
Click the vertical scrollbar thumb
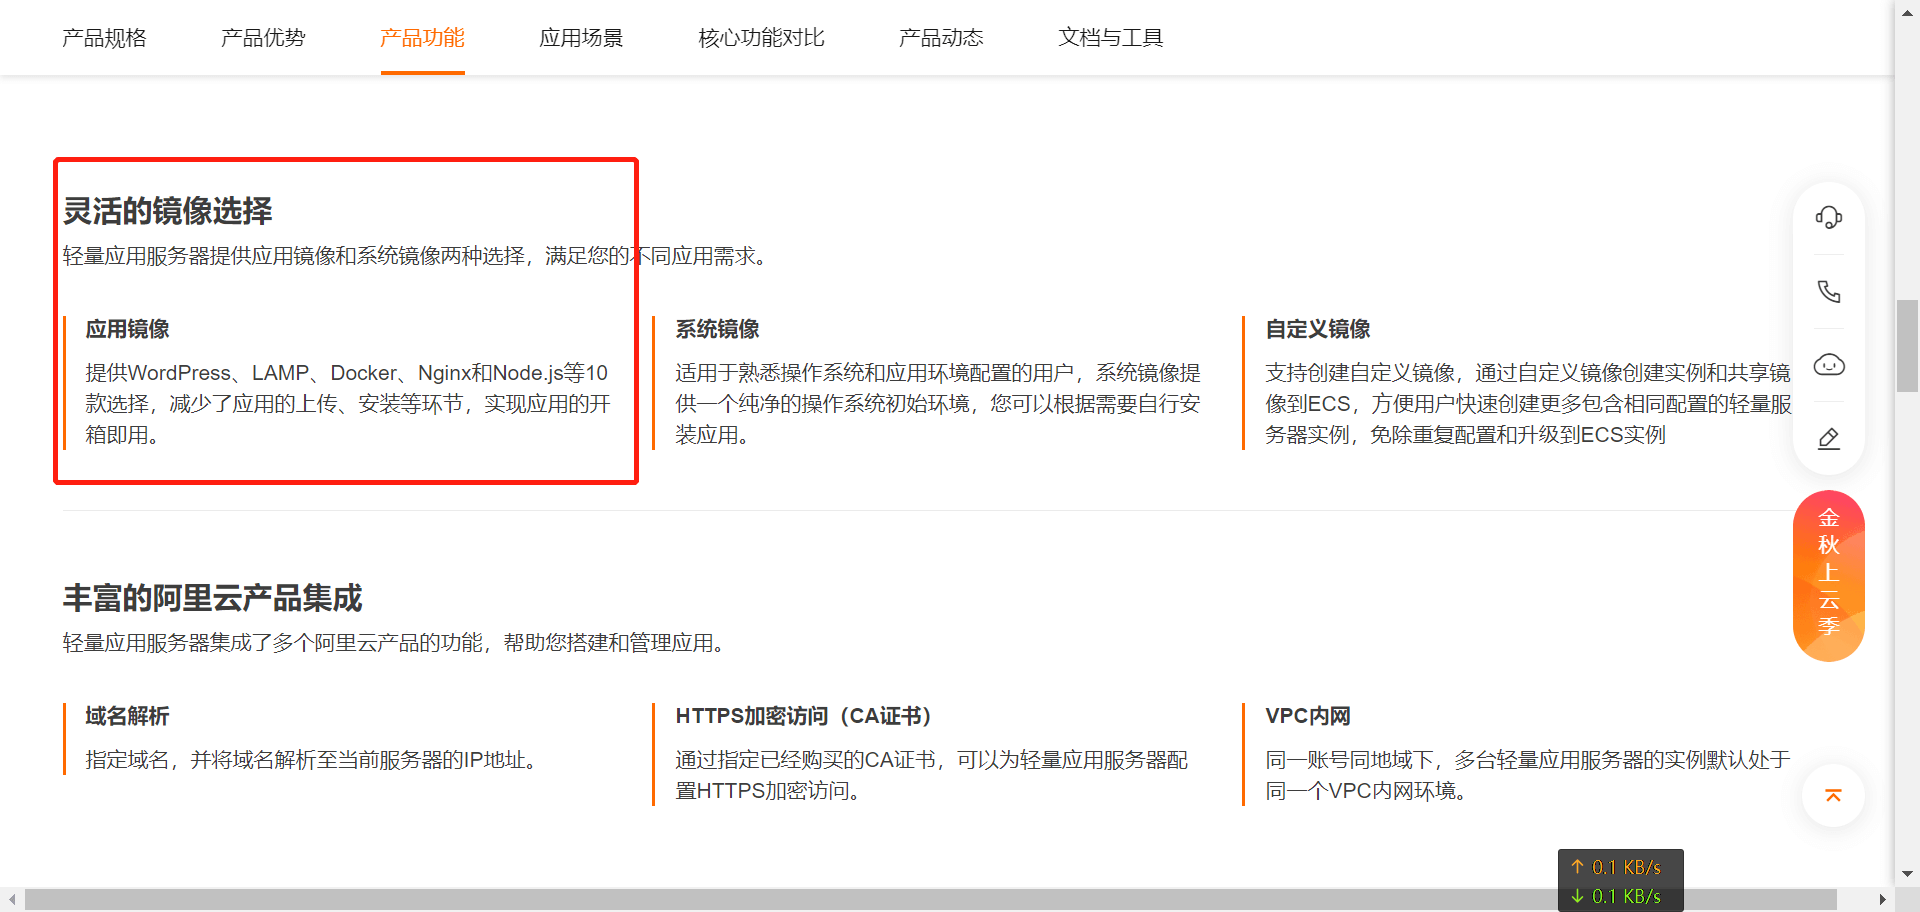(1907, 345)
